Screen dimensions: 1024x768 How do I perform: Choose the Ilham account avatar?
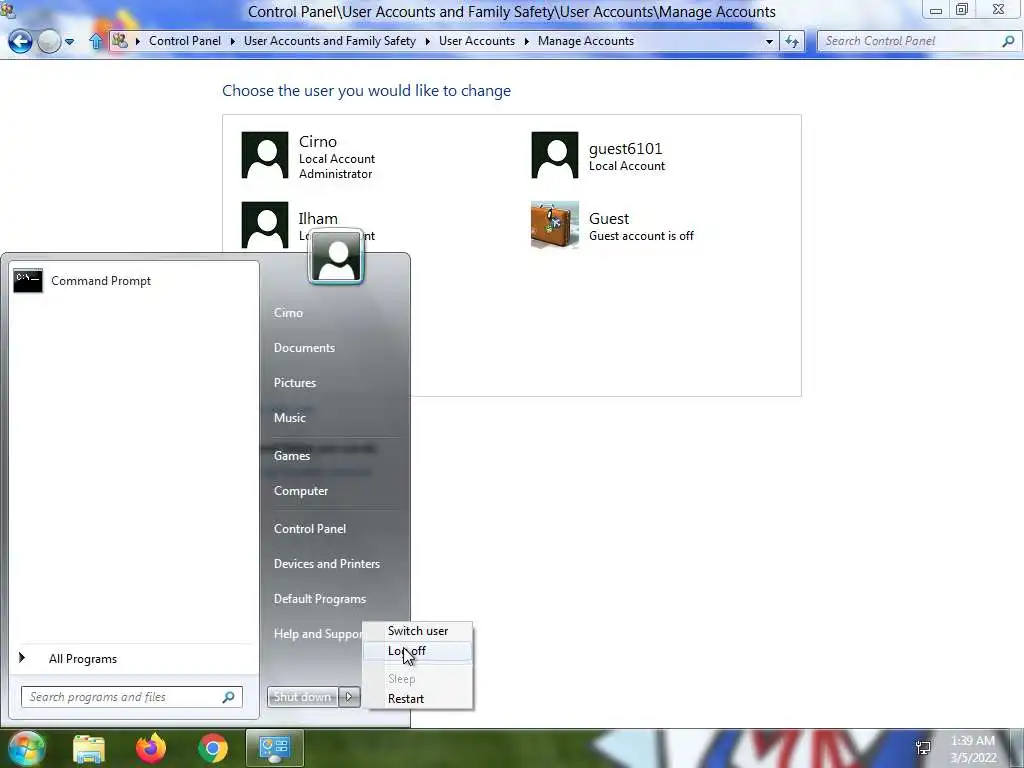(264, 225)
